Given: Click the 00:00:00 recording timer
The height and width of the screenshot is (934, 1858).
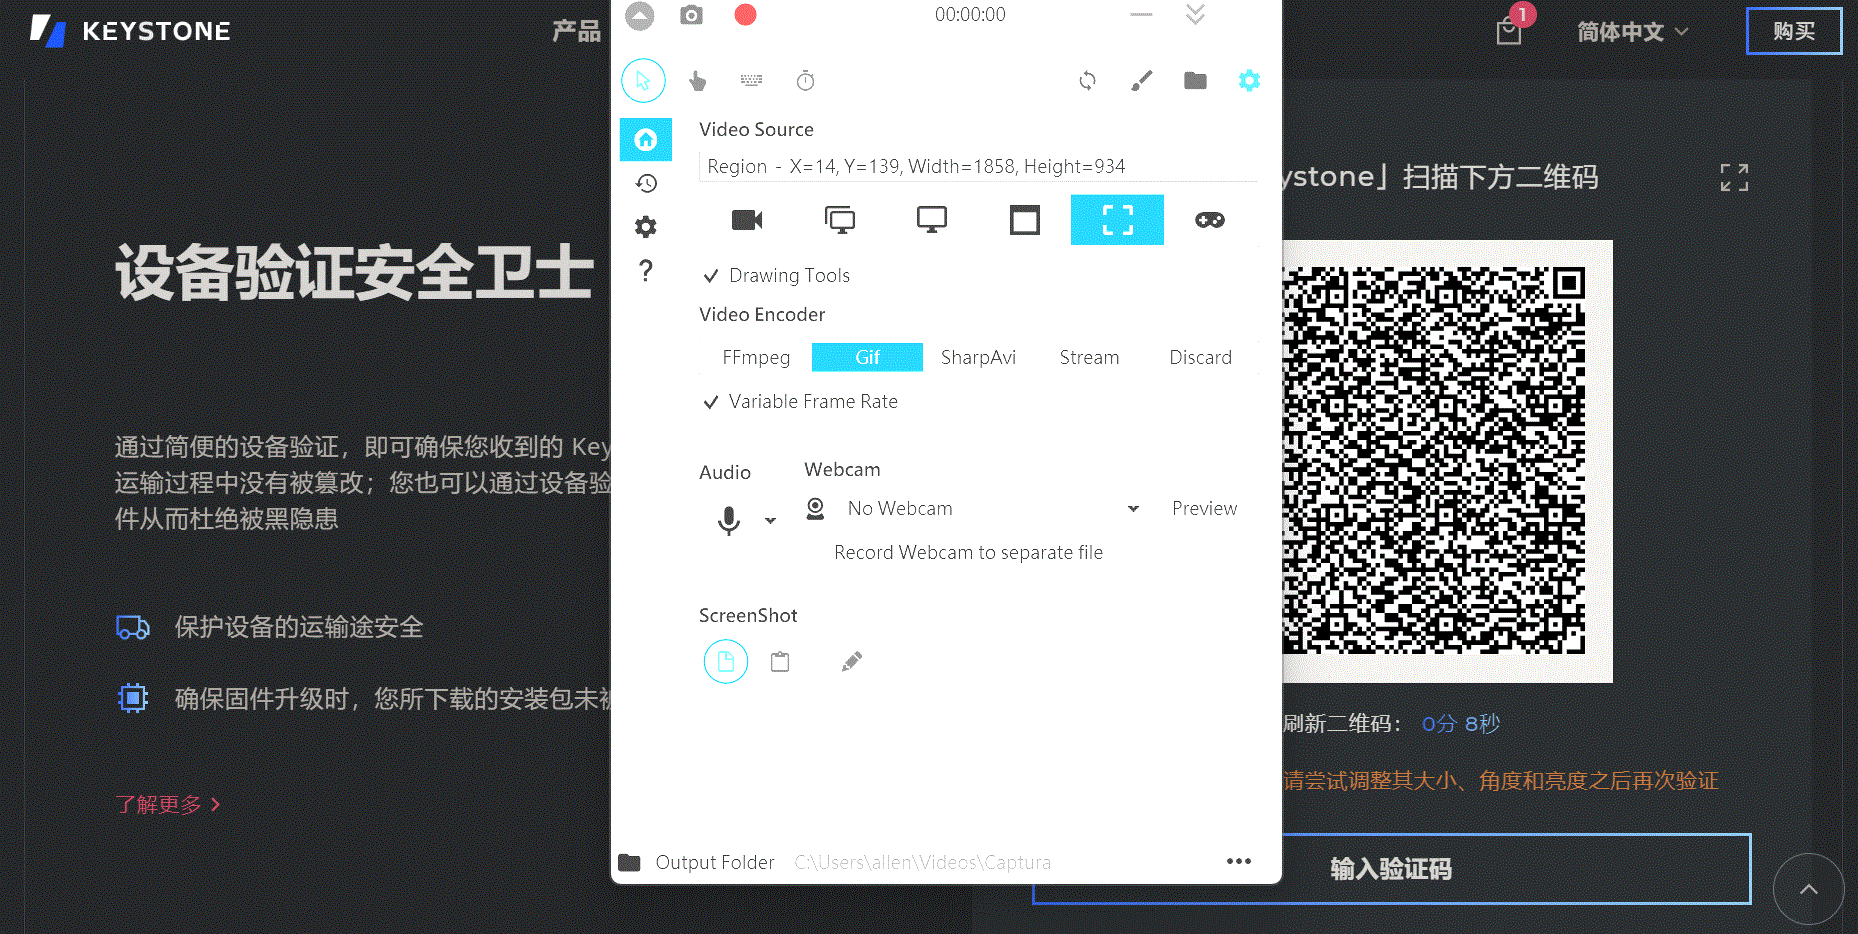Looking at the screenshot, I should tap(970, 15).
